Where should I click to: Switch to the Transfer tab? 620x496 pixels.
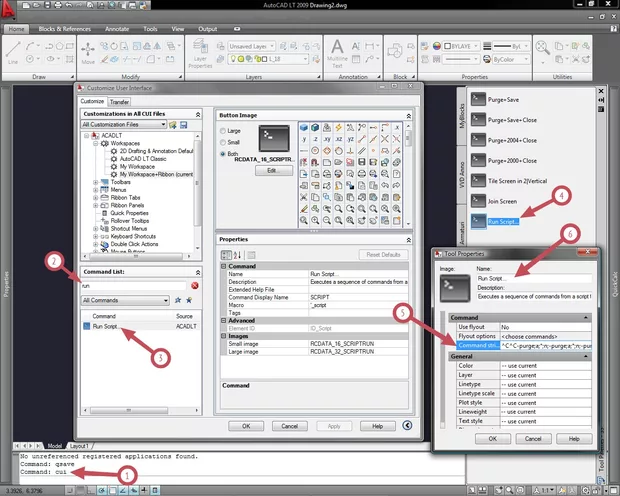point(119,101)
